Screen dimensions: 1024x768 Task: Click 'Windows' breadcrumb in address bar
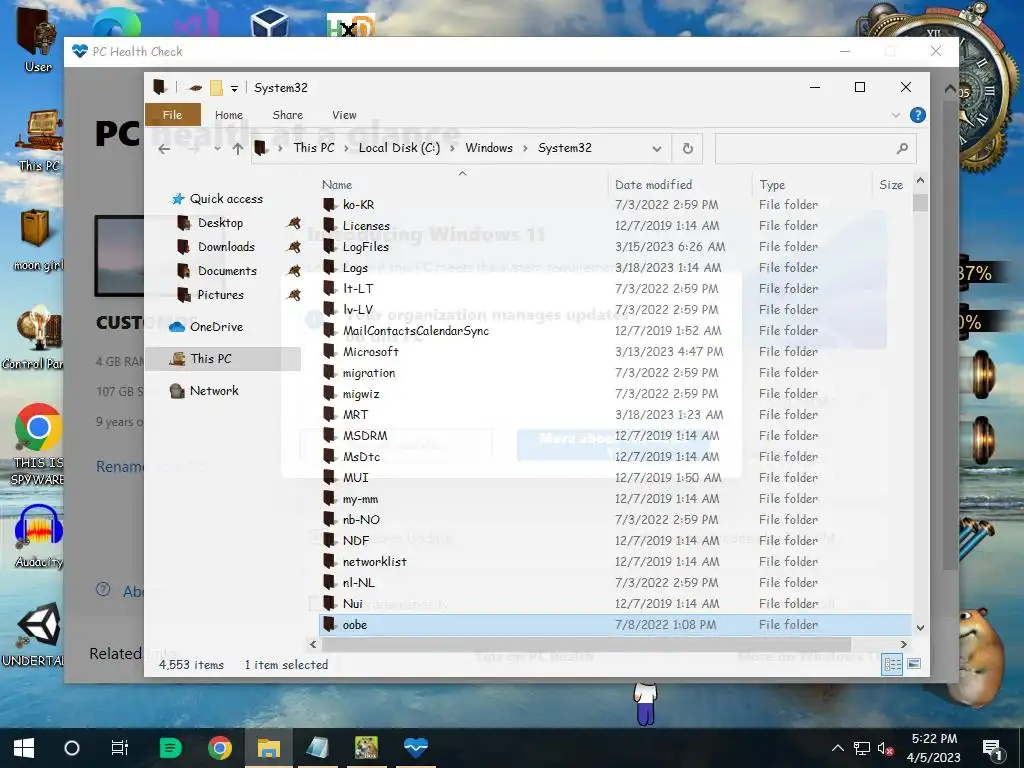[488, 148]
